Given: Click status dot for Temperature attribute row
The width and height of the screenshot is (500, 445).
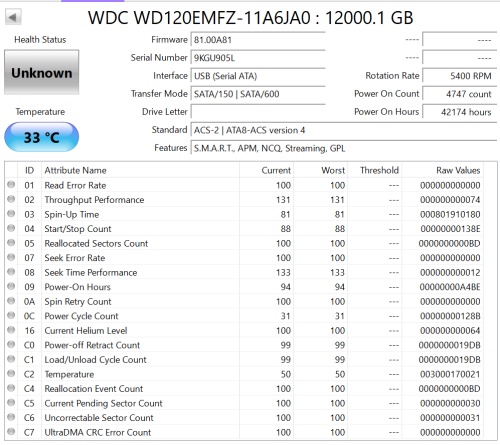Looking at the screenshot, I should coord(11,374).
